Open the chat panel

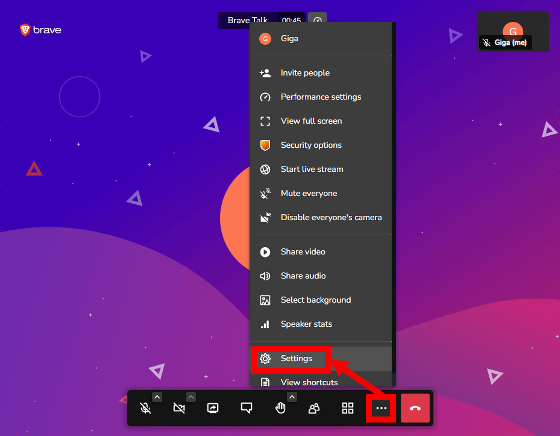click(246, 408)
